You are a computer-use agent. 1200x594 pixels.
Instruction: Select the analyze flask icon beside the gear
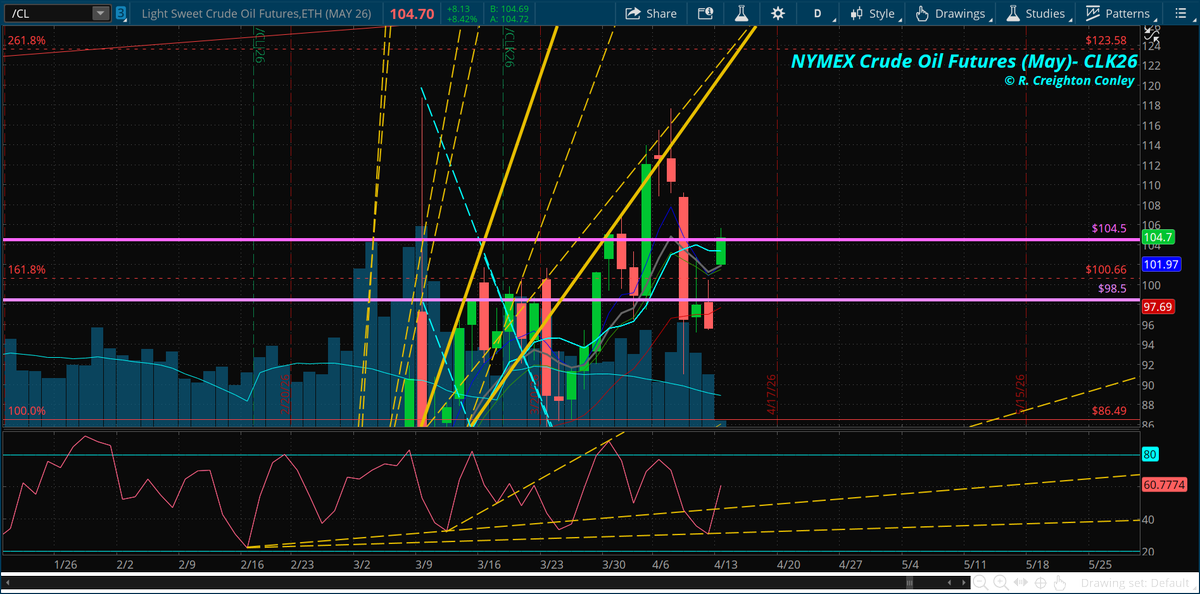click(742, 13)
